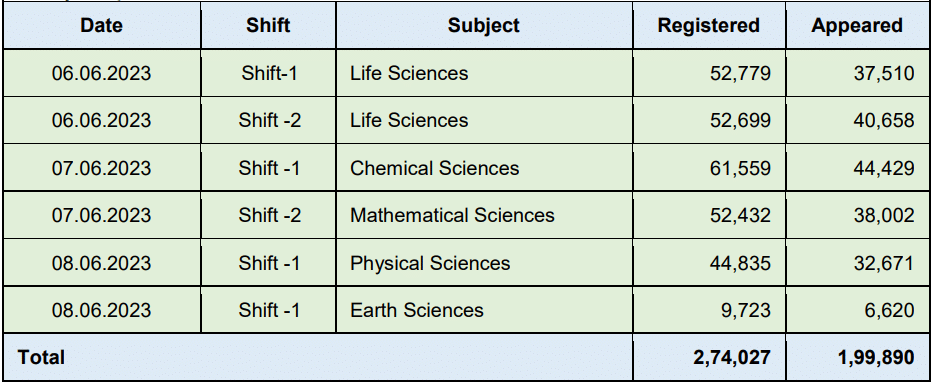Viewport: 933px width, 382px height.
Task: Click the registered value 61,559
Action: [x=740, y=168]
